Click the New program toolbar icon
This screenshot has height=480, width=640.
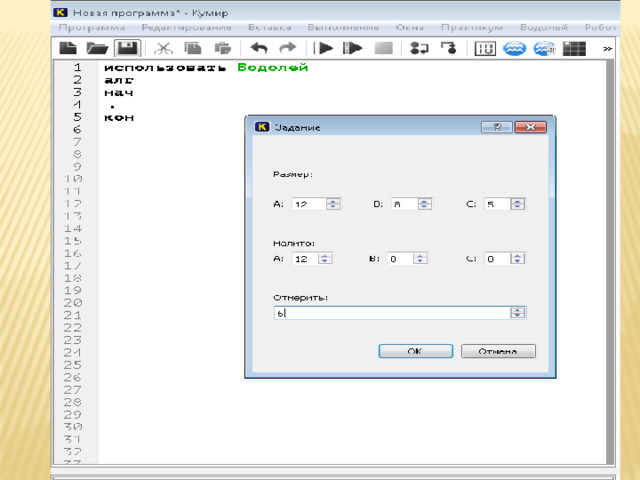(68, 48)
